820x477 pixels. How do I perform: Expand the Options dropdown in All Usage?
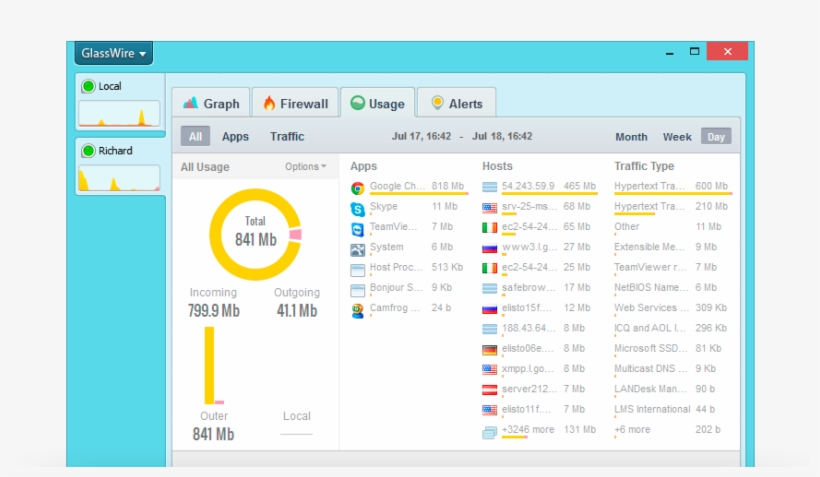click(x=305, y=166)
